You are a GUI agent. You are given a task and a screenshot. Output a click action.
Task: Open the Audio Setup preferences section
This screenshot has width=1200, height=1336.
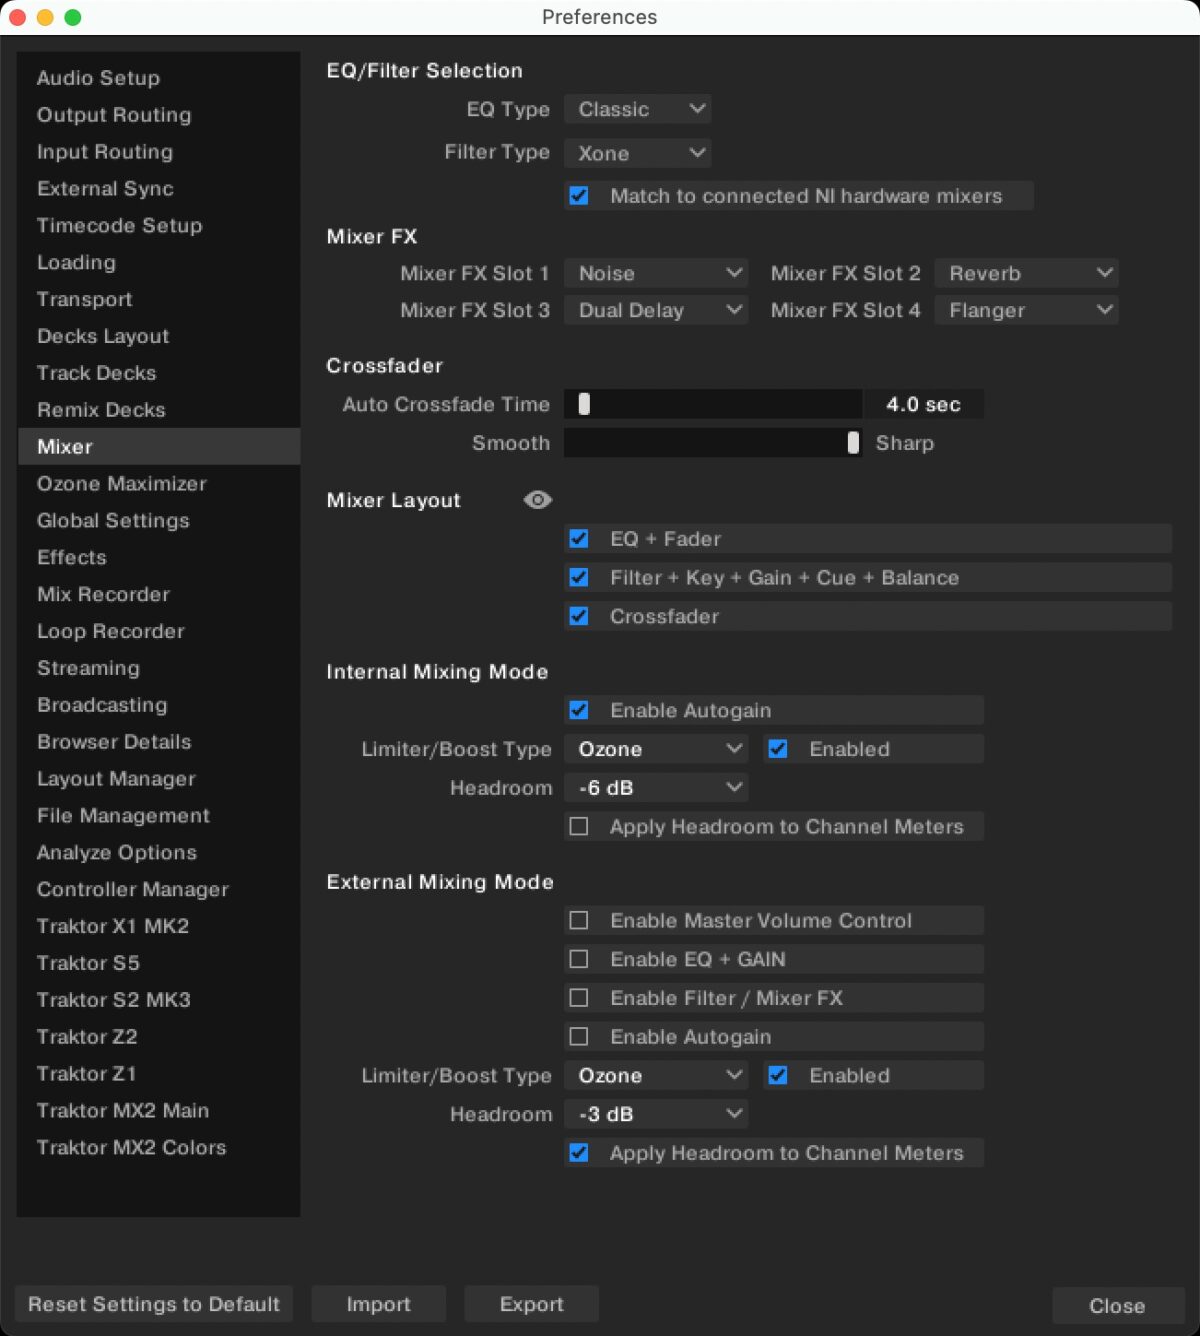tap(98, 78)
